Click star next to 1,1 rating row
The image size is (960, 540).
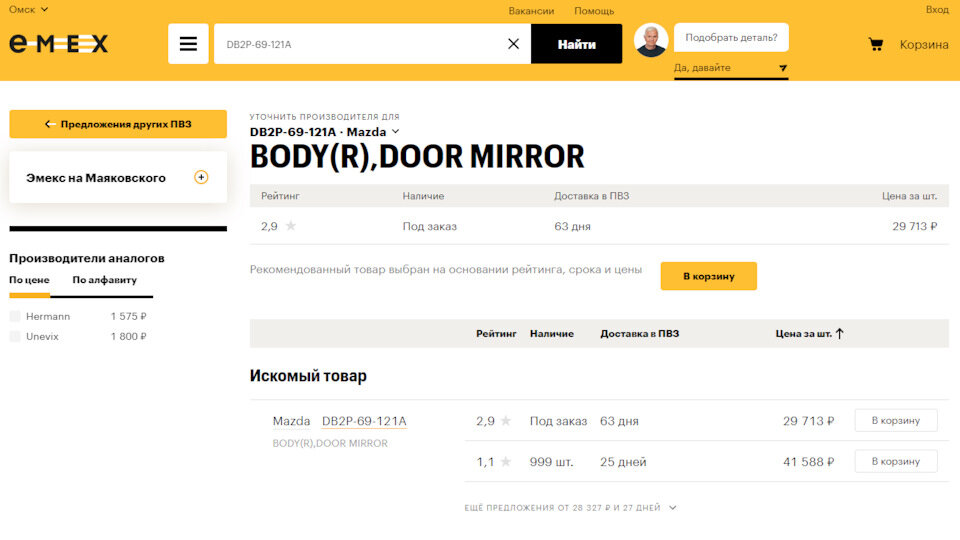(506, 462)
